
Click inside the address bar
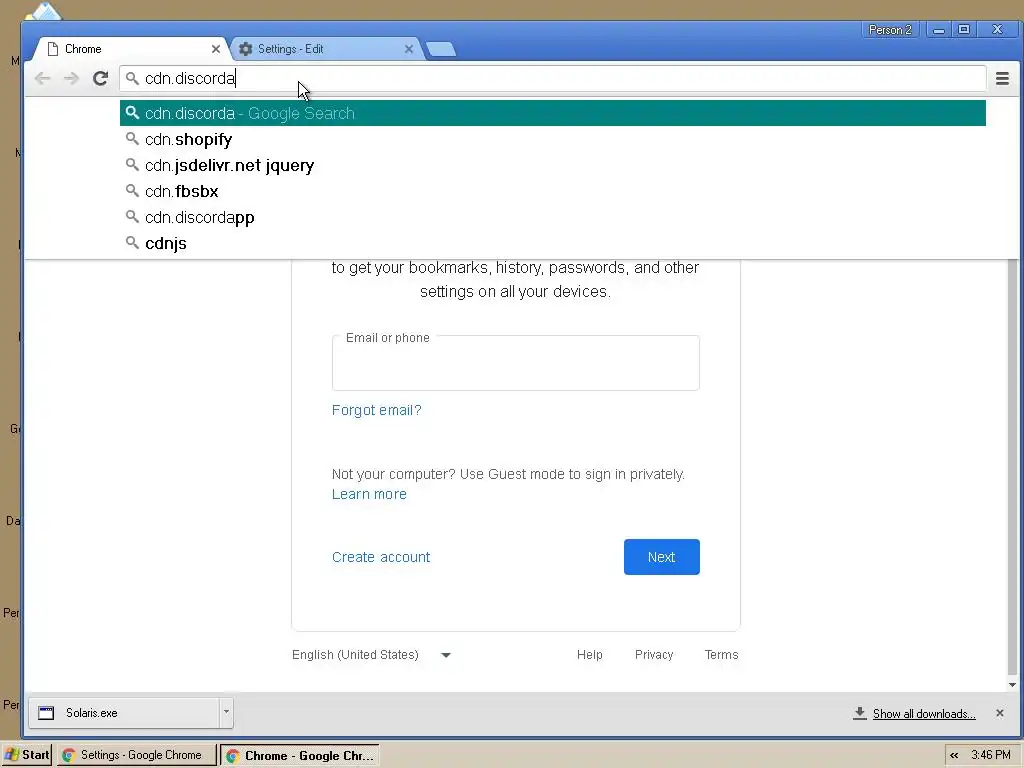552,78
